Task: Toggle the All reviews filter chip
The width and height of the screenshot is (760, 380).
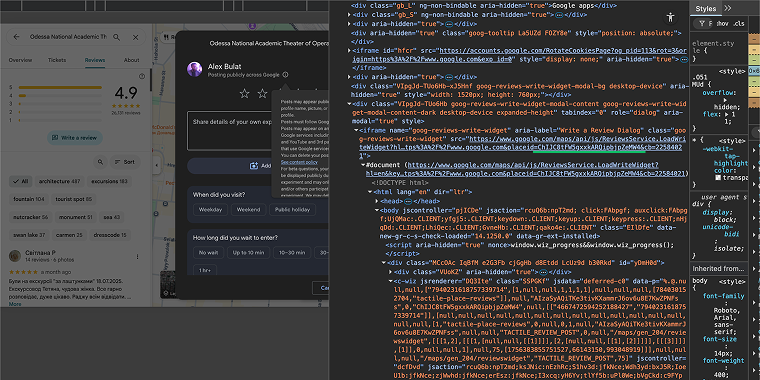Action: tap(21, 181)
